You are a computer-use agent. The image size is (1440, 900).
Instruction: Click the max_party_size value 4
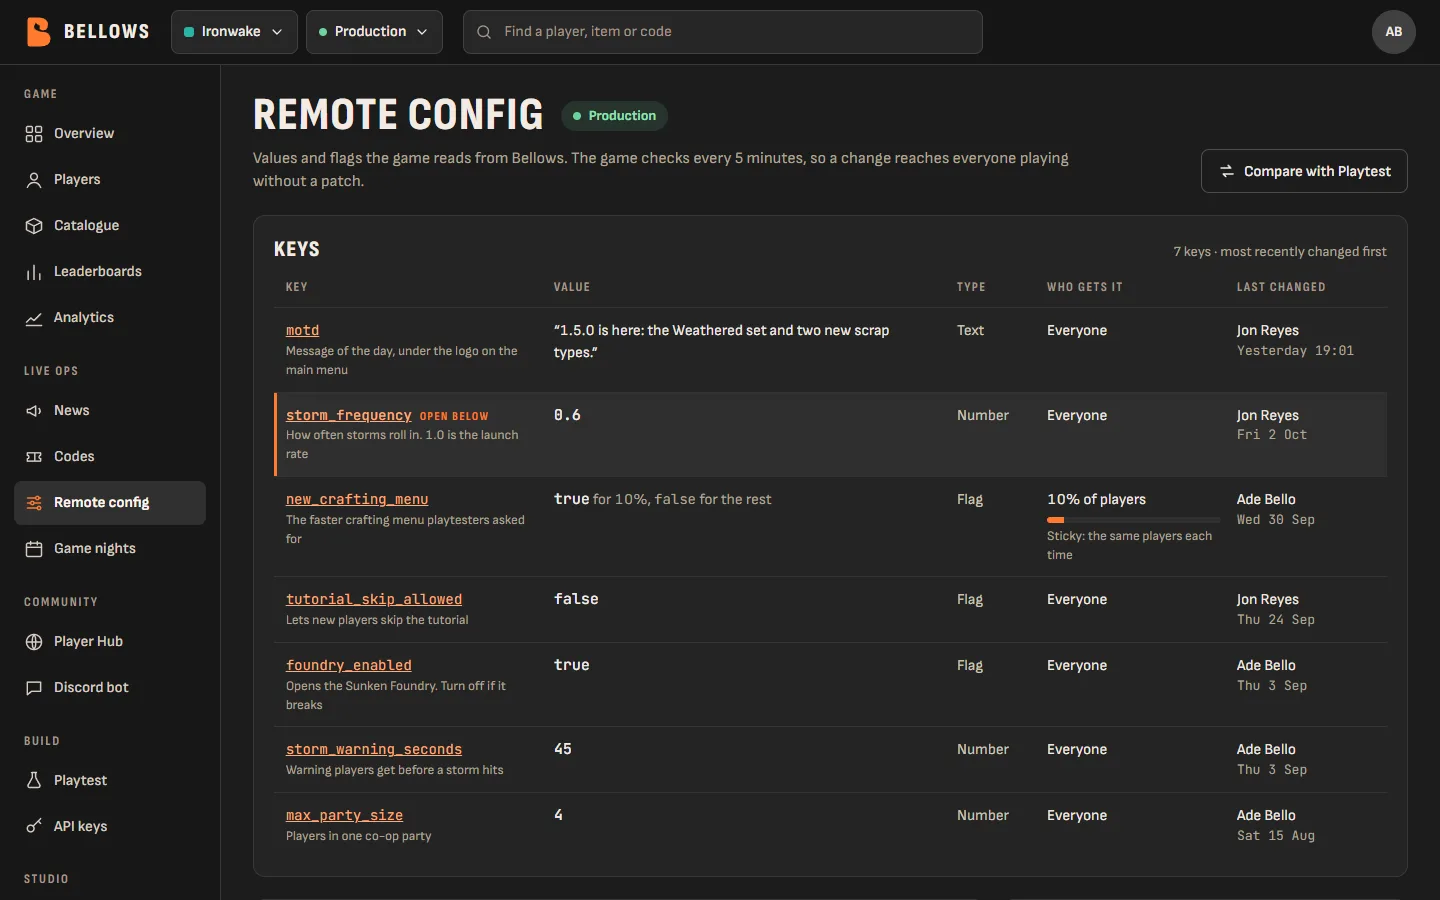click(558, 815)
